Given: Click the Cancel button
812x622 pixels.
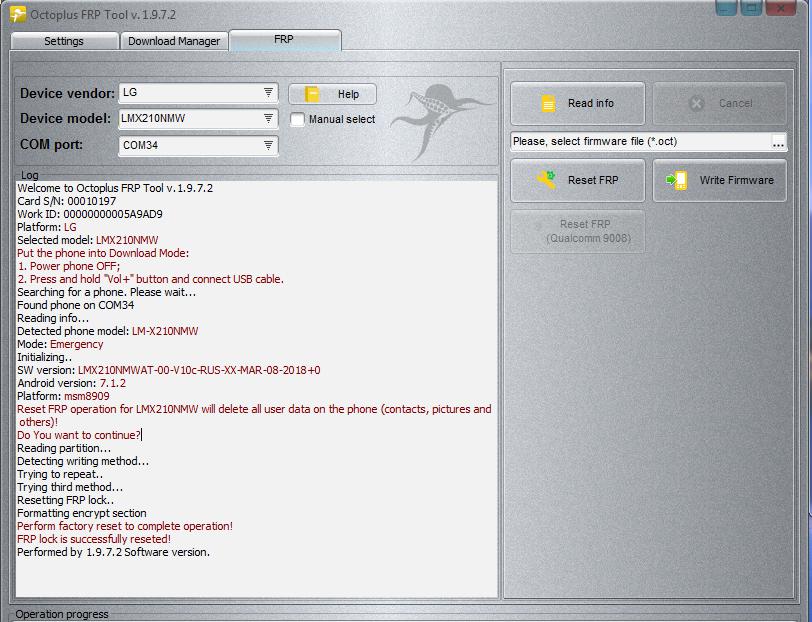Looking at the screenshot, I should (720, 104).
